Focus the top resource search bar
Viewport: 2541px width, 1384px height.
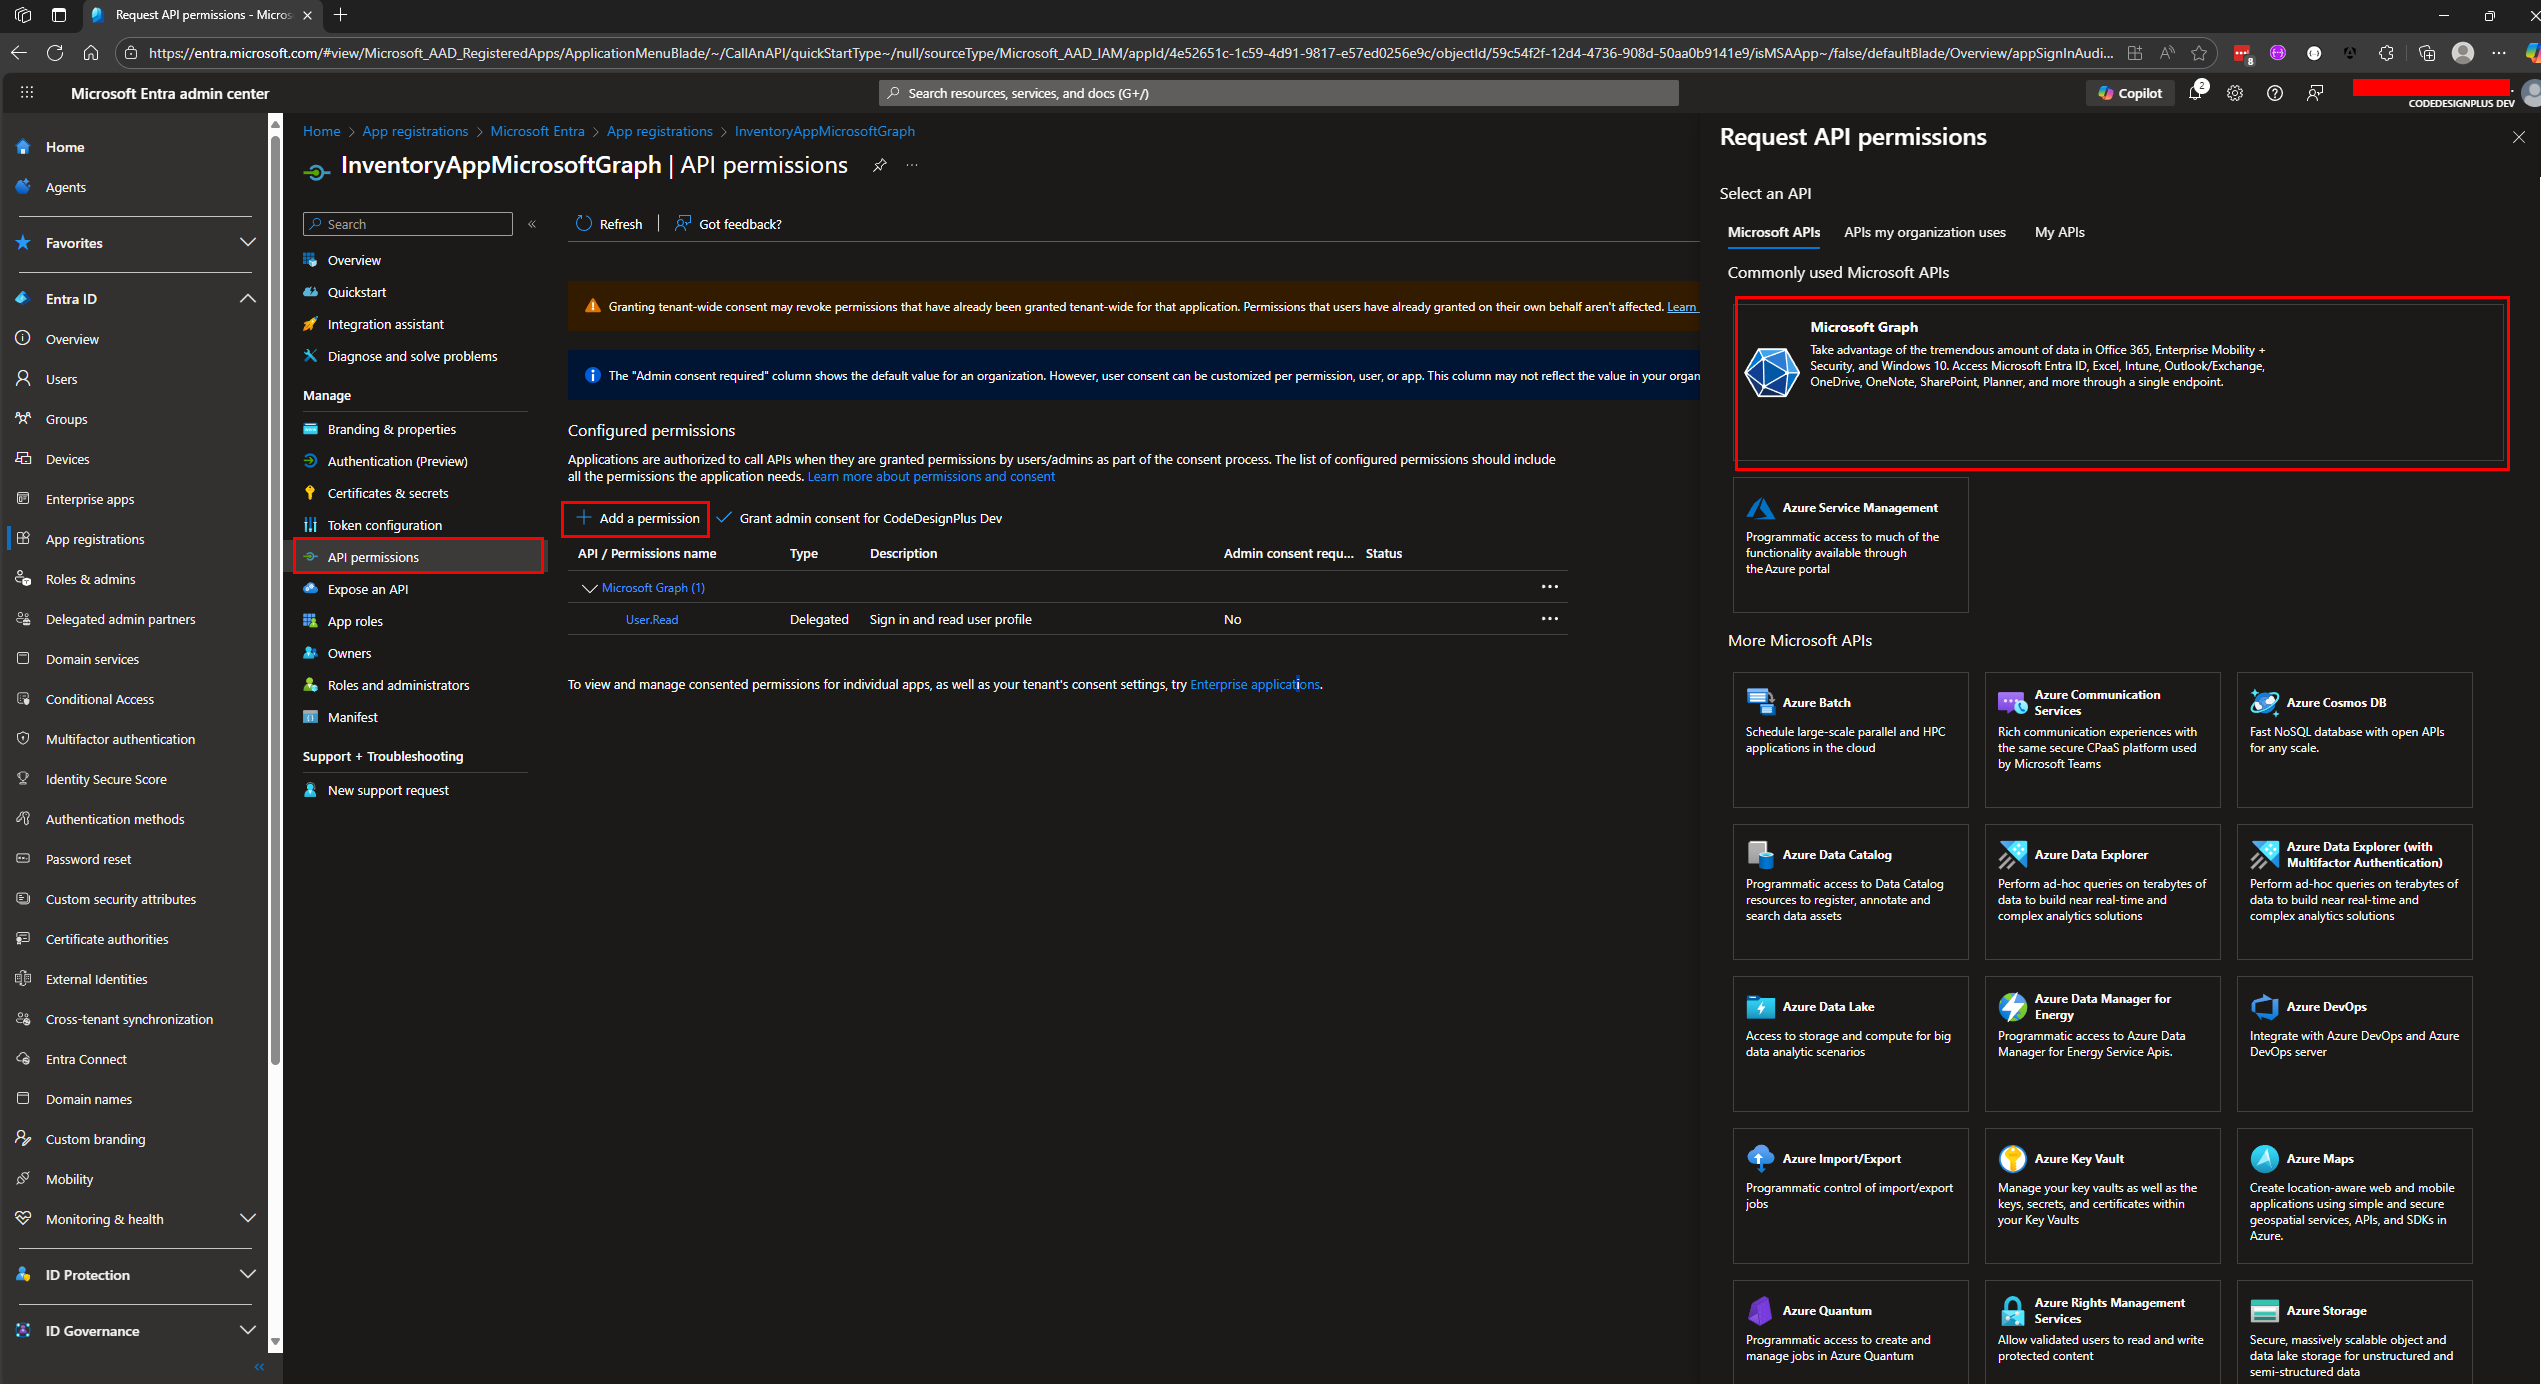(x=1278, y=93)
